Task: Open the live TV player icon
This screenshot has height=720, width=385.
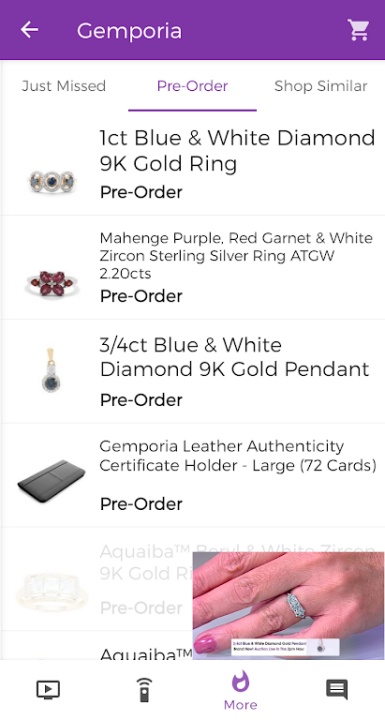Action: (x=48, y=689)
